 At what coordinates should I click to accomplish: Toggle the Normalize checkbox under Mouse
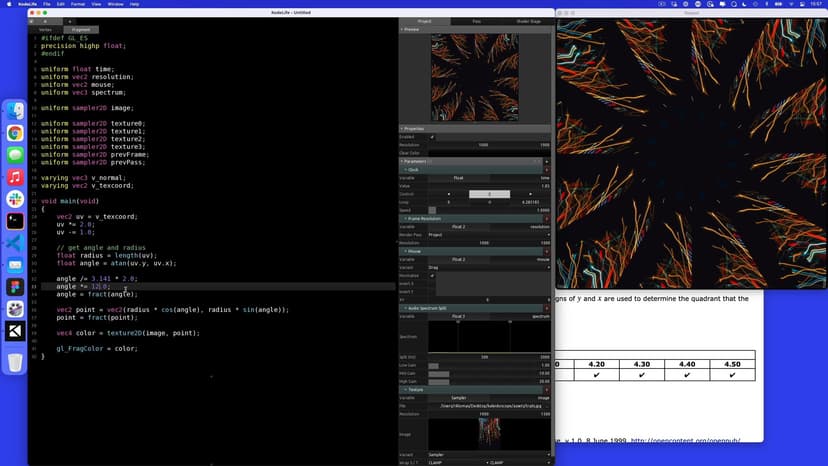(432, 275)
